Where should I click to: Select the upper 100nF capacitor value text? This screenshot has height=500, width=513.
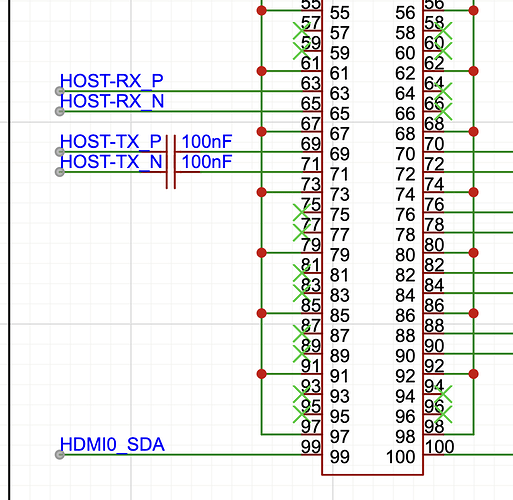point(207,142)
